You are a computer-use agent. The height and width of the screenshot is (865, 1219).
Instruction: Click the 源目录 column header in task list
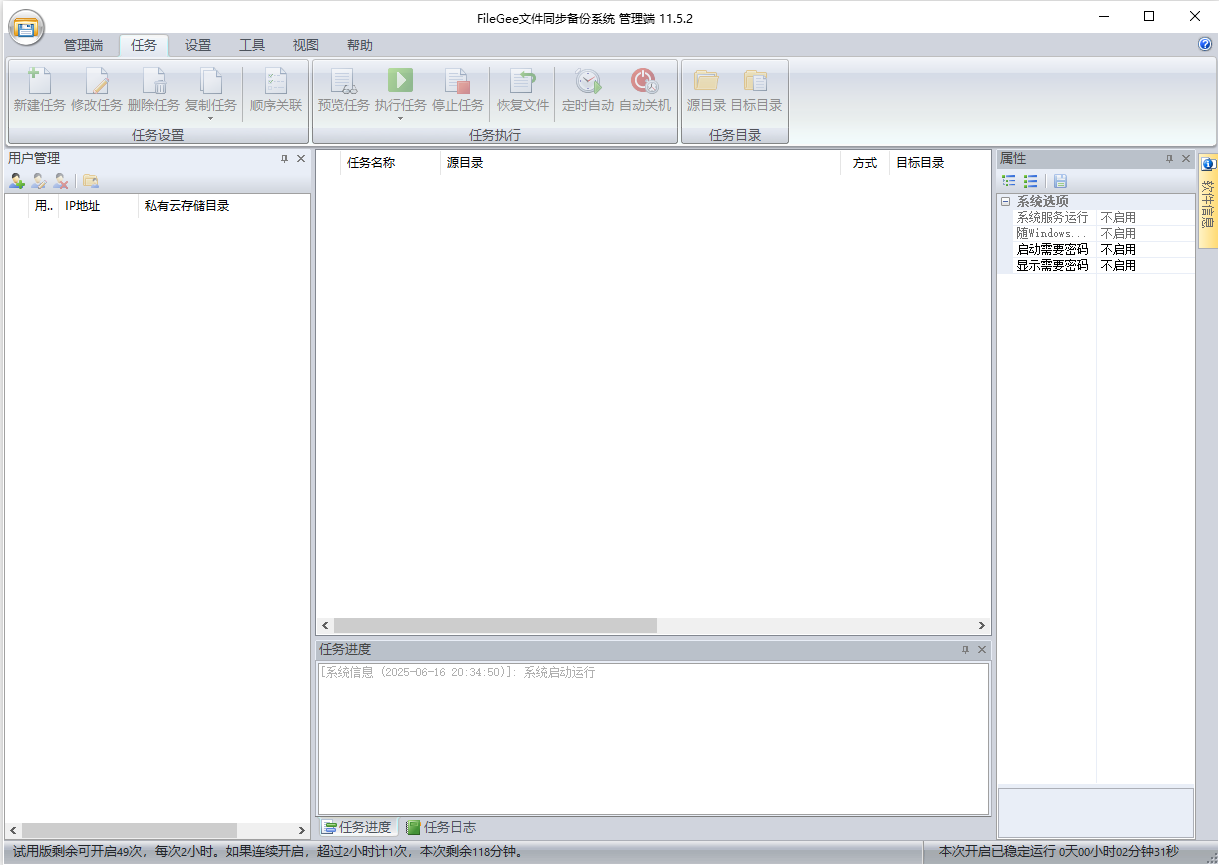tap(640, 163)
